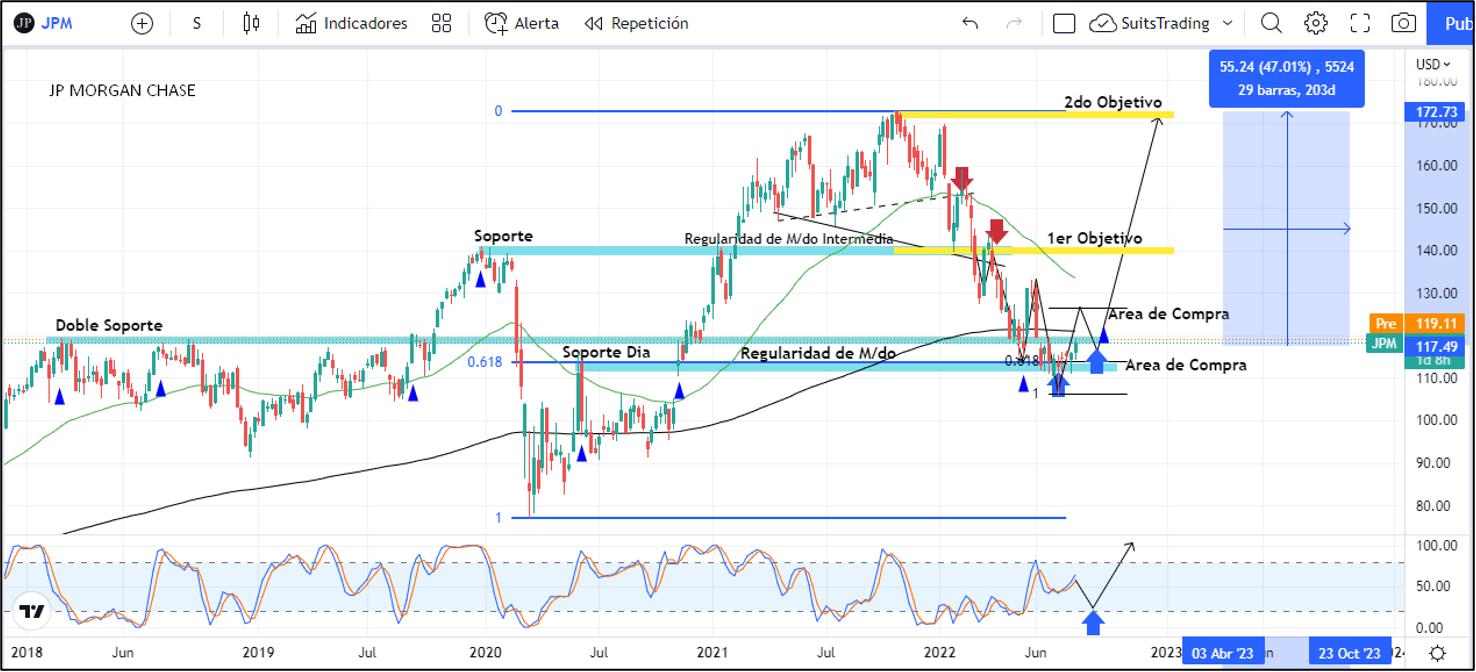
Task: Open chart settings gear in toolbar
Action: point(1316,23)
